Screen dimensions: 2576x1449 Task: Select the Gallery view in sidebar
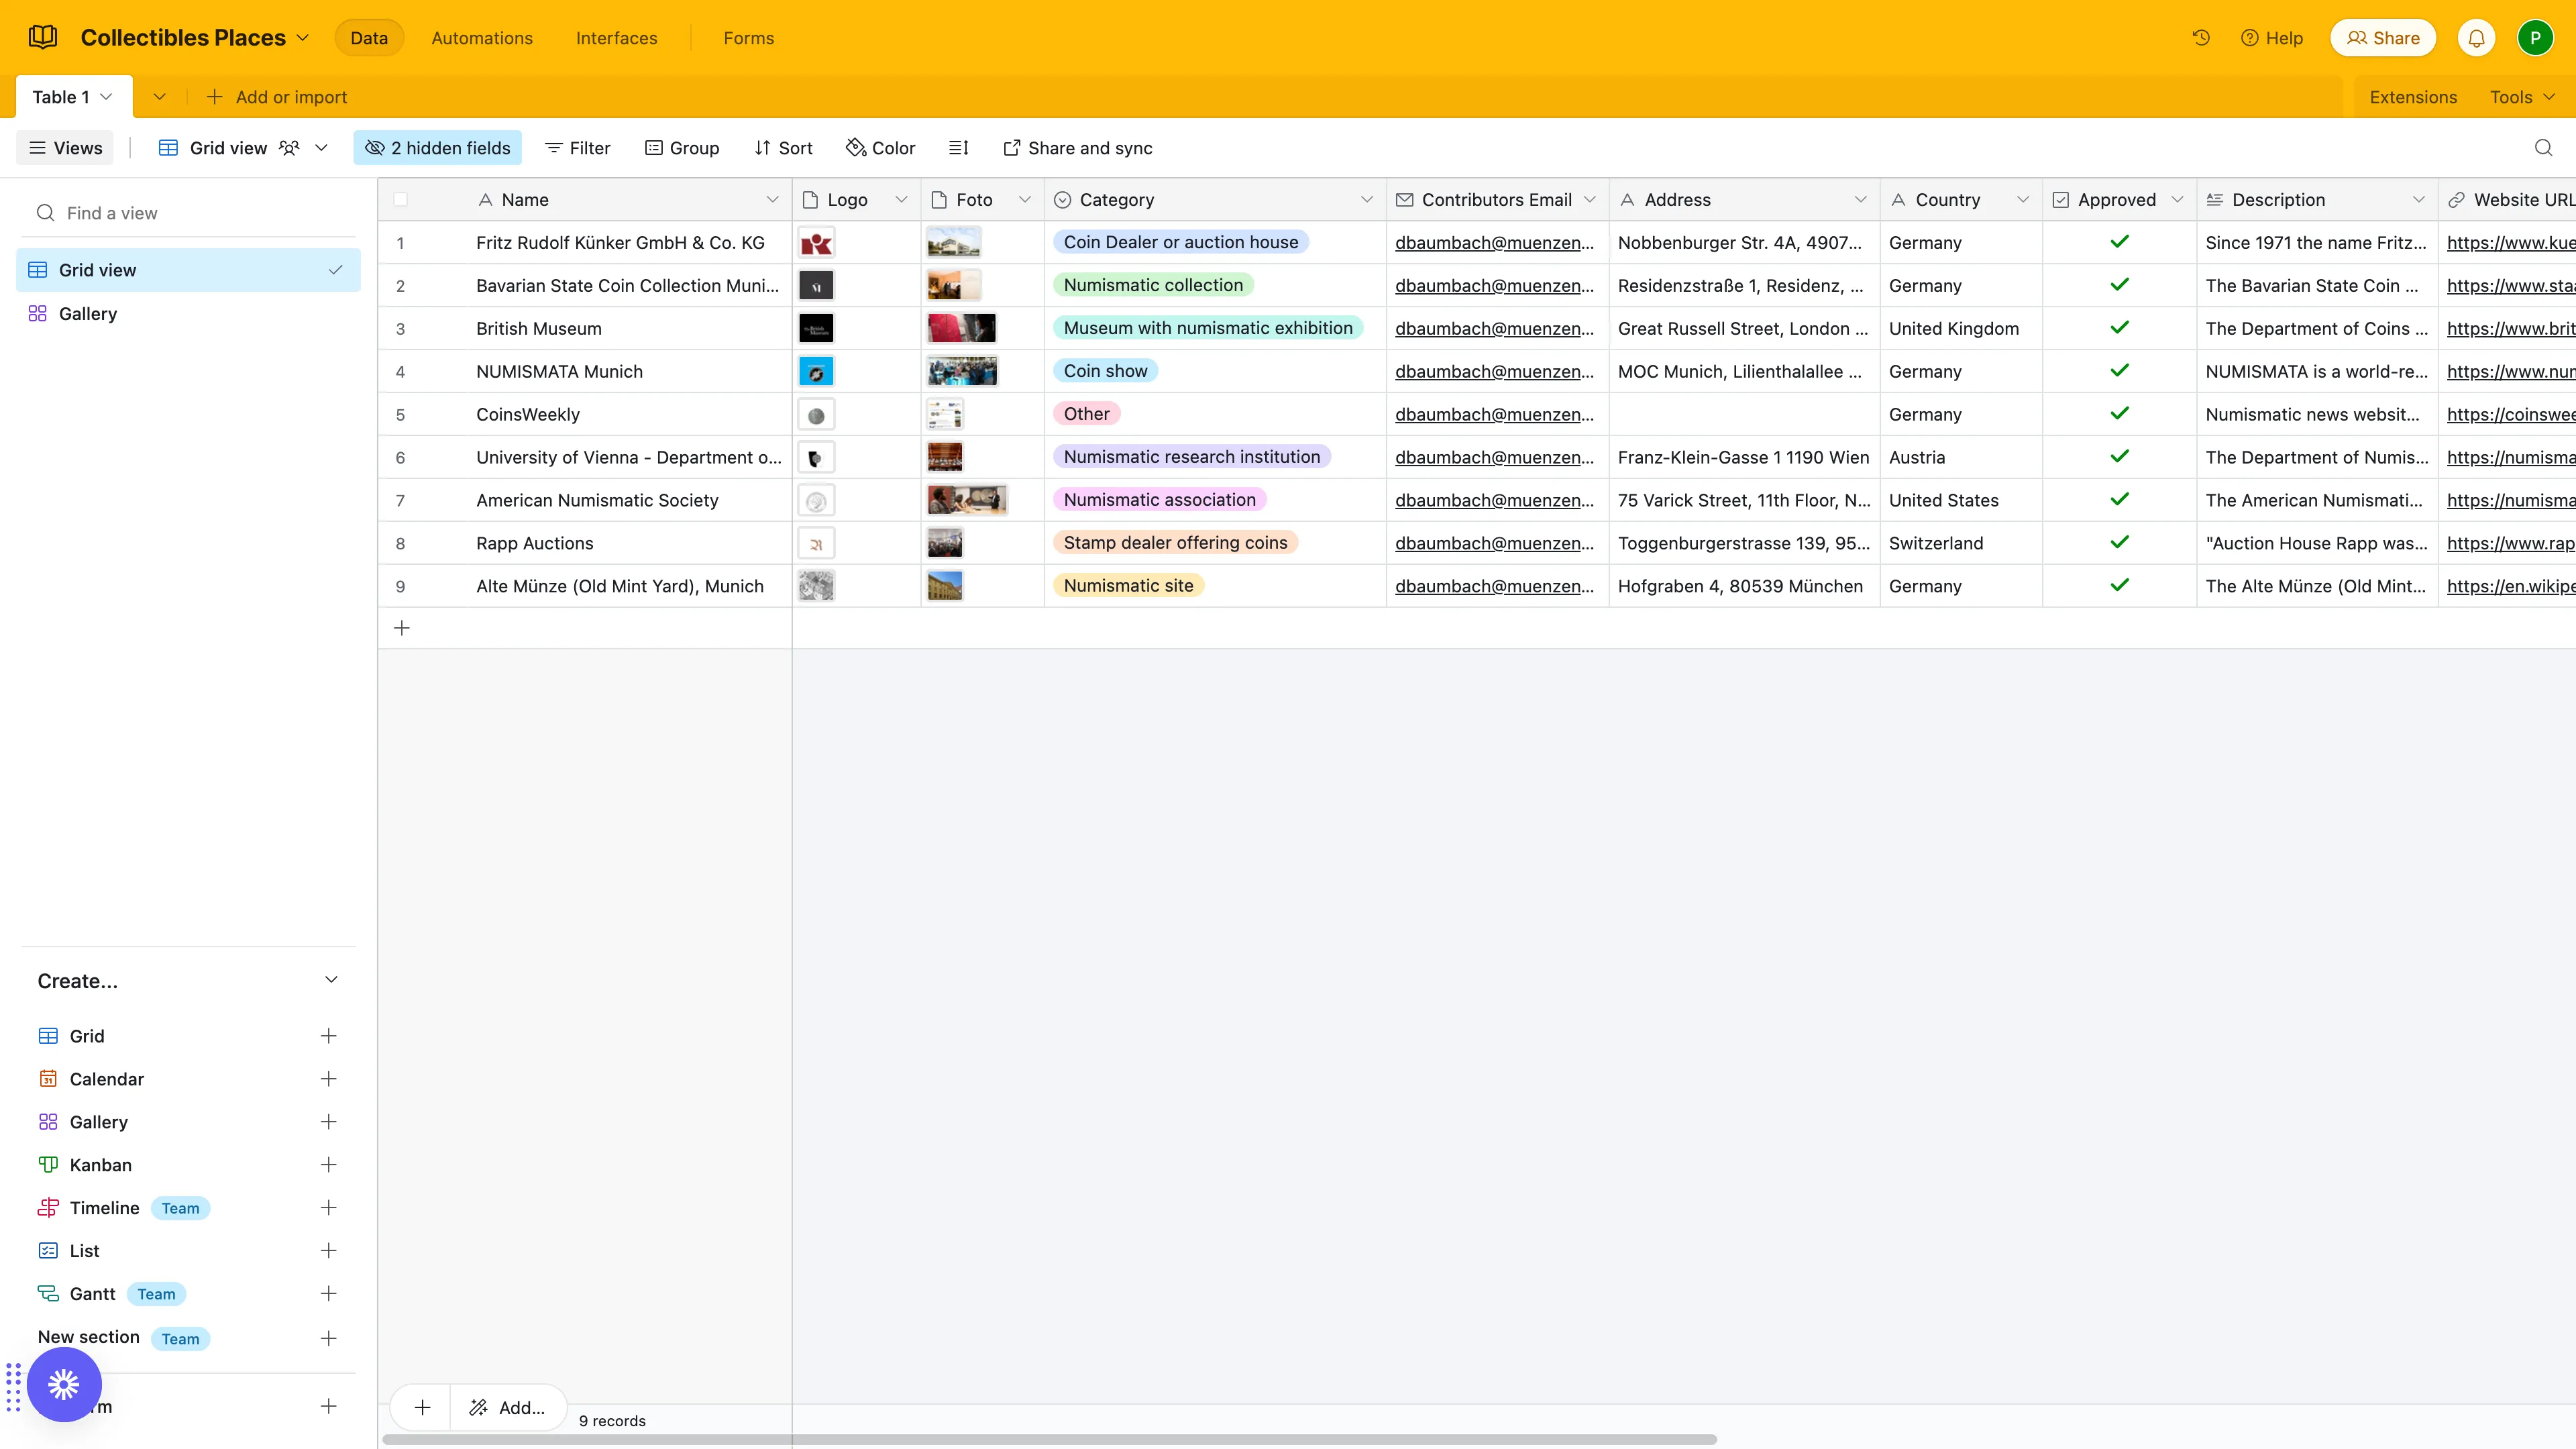pyautogui.click(x=188, y=314)
